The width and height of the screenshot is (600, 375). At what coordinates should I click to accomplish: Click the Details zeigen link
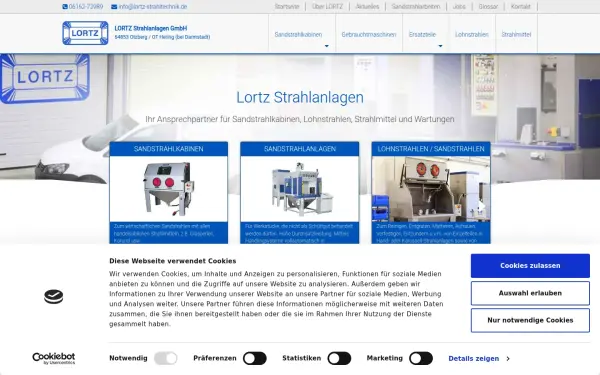pyautogui.click(x=474, y=359)
